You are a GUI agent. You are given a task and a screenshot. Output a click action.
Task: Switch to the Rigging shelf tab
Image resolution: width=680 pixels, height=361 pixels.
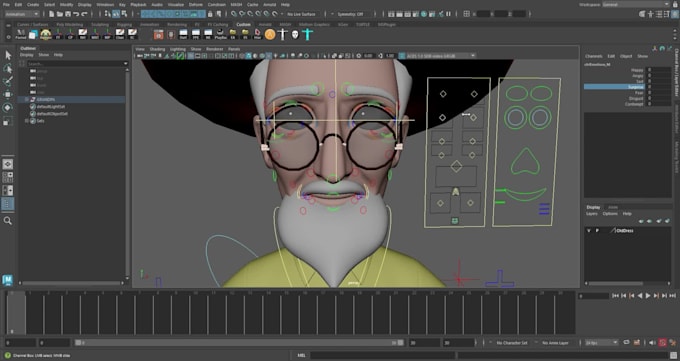tap(124, 25)
